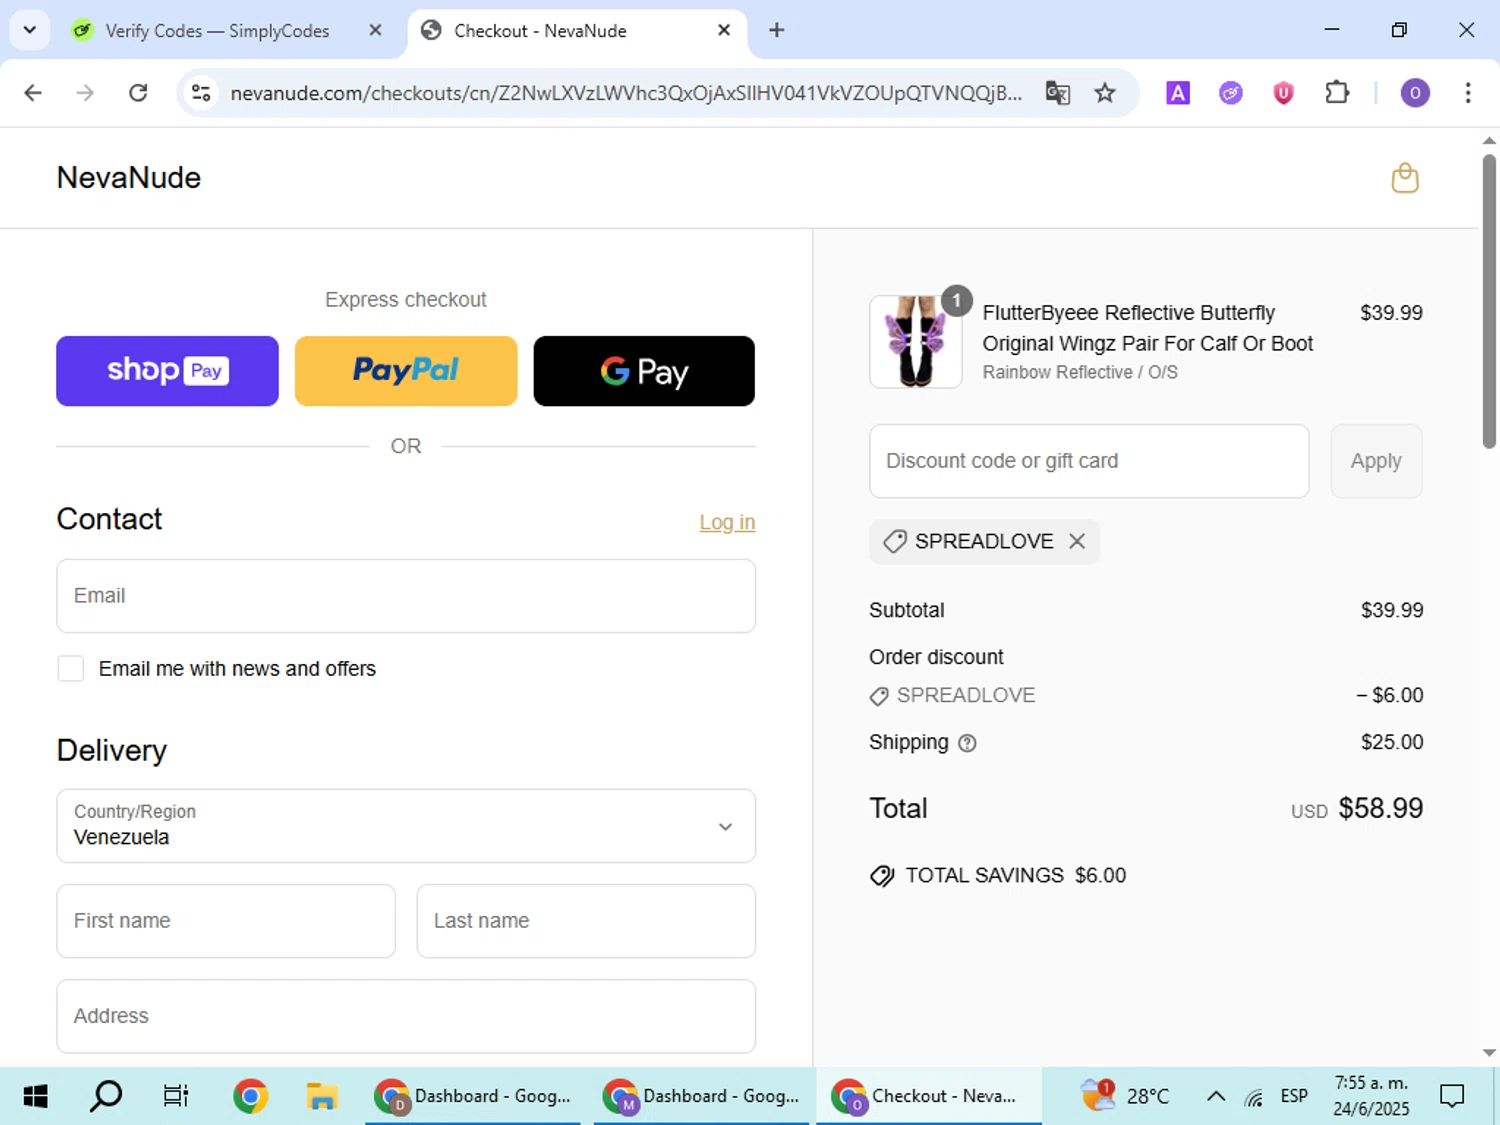
Task: Open the Chrome profile avatar
Action: (1414, 93)
